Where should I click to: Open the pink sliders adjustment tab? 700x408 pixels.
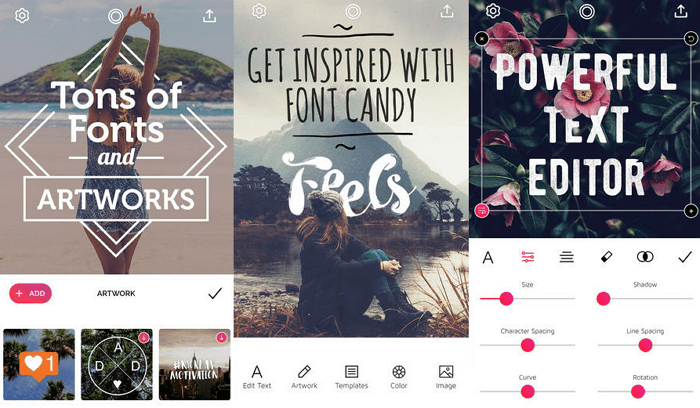pos(528,257)
